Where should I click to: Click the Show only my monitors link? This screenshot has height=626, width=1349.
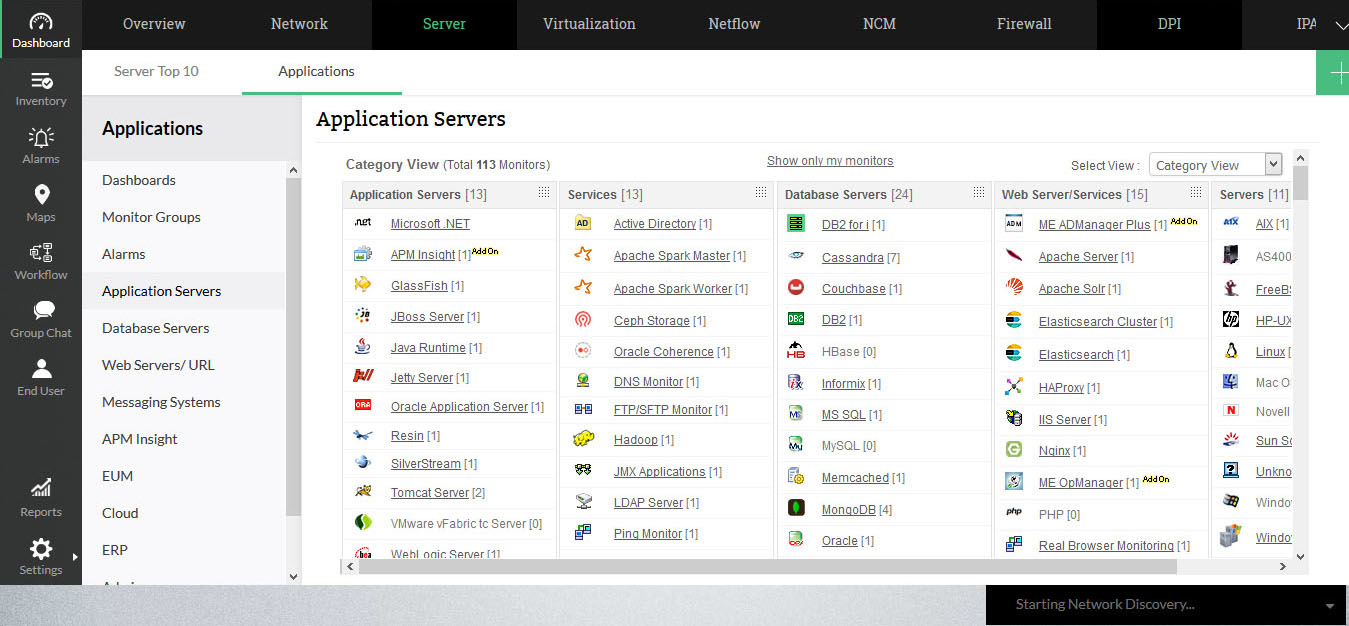(830, 161)
